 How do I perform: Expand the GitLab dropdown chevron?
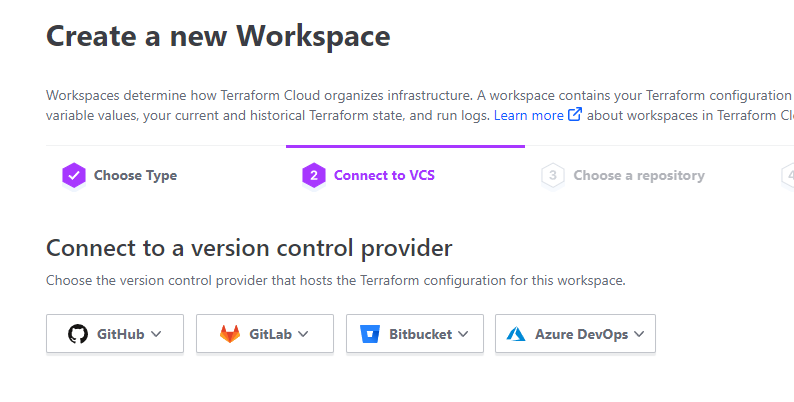pyautogui.click(x=303, y=334)
